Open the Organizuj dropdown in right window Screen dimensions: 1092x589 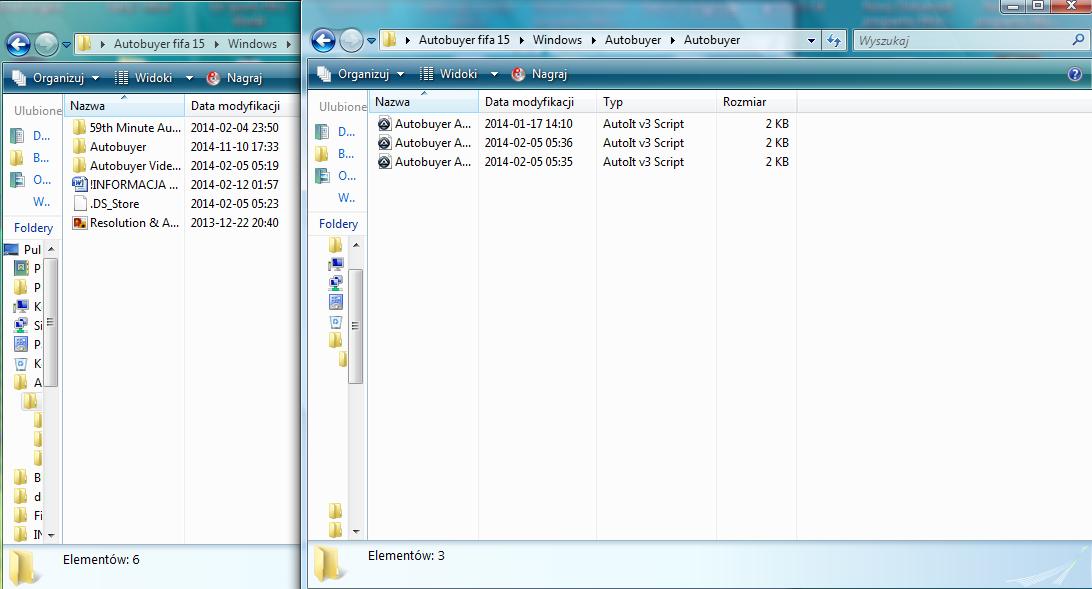pos(361,74)
